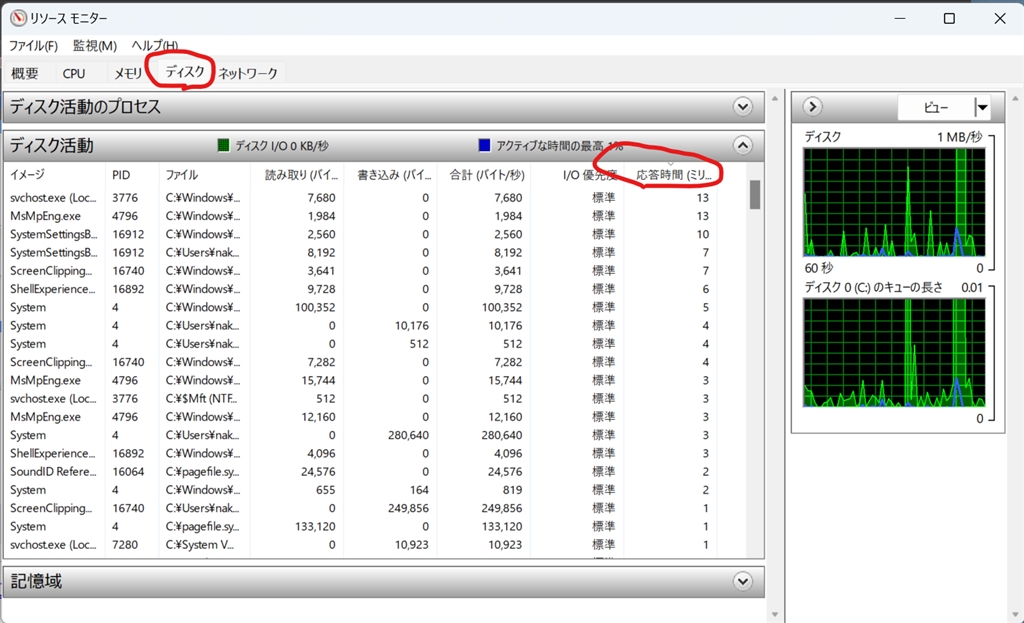Click the ビュー button in graph pane
The image size is (1024, 623).
pyautogui.click(x=936, y=107)
